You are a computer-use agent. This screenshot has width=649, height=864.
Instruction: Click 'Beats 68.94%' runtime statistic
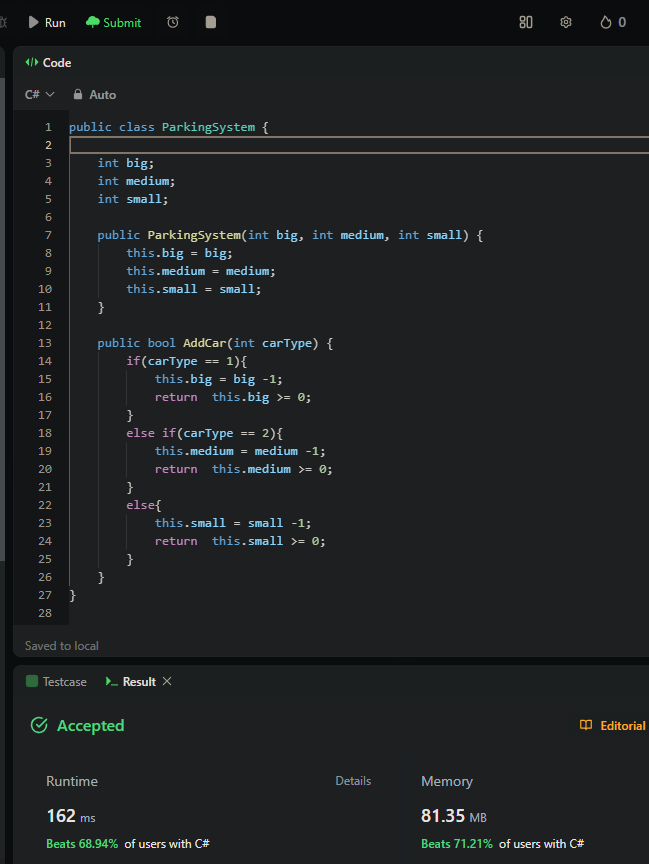(x=82, y=844)
